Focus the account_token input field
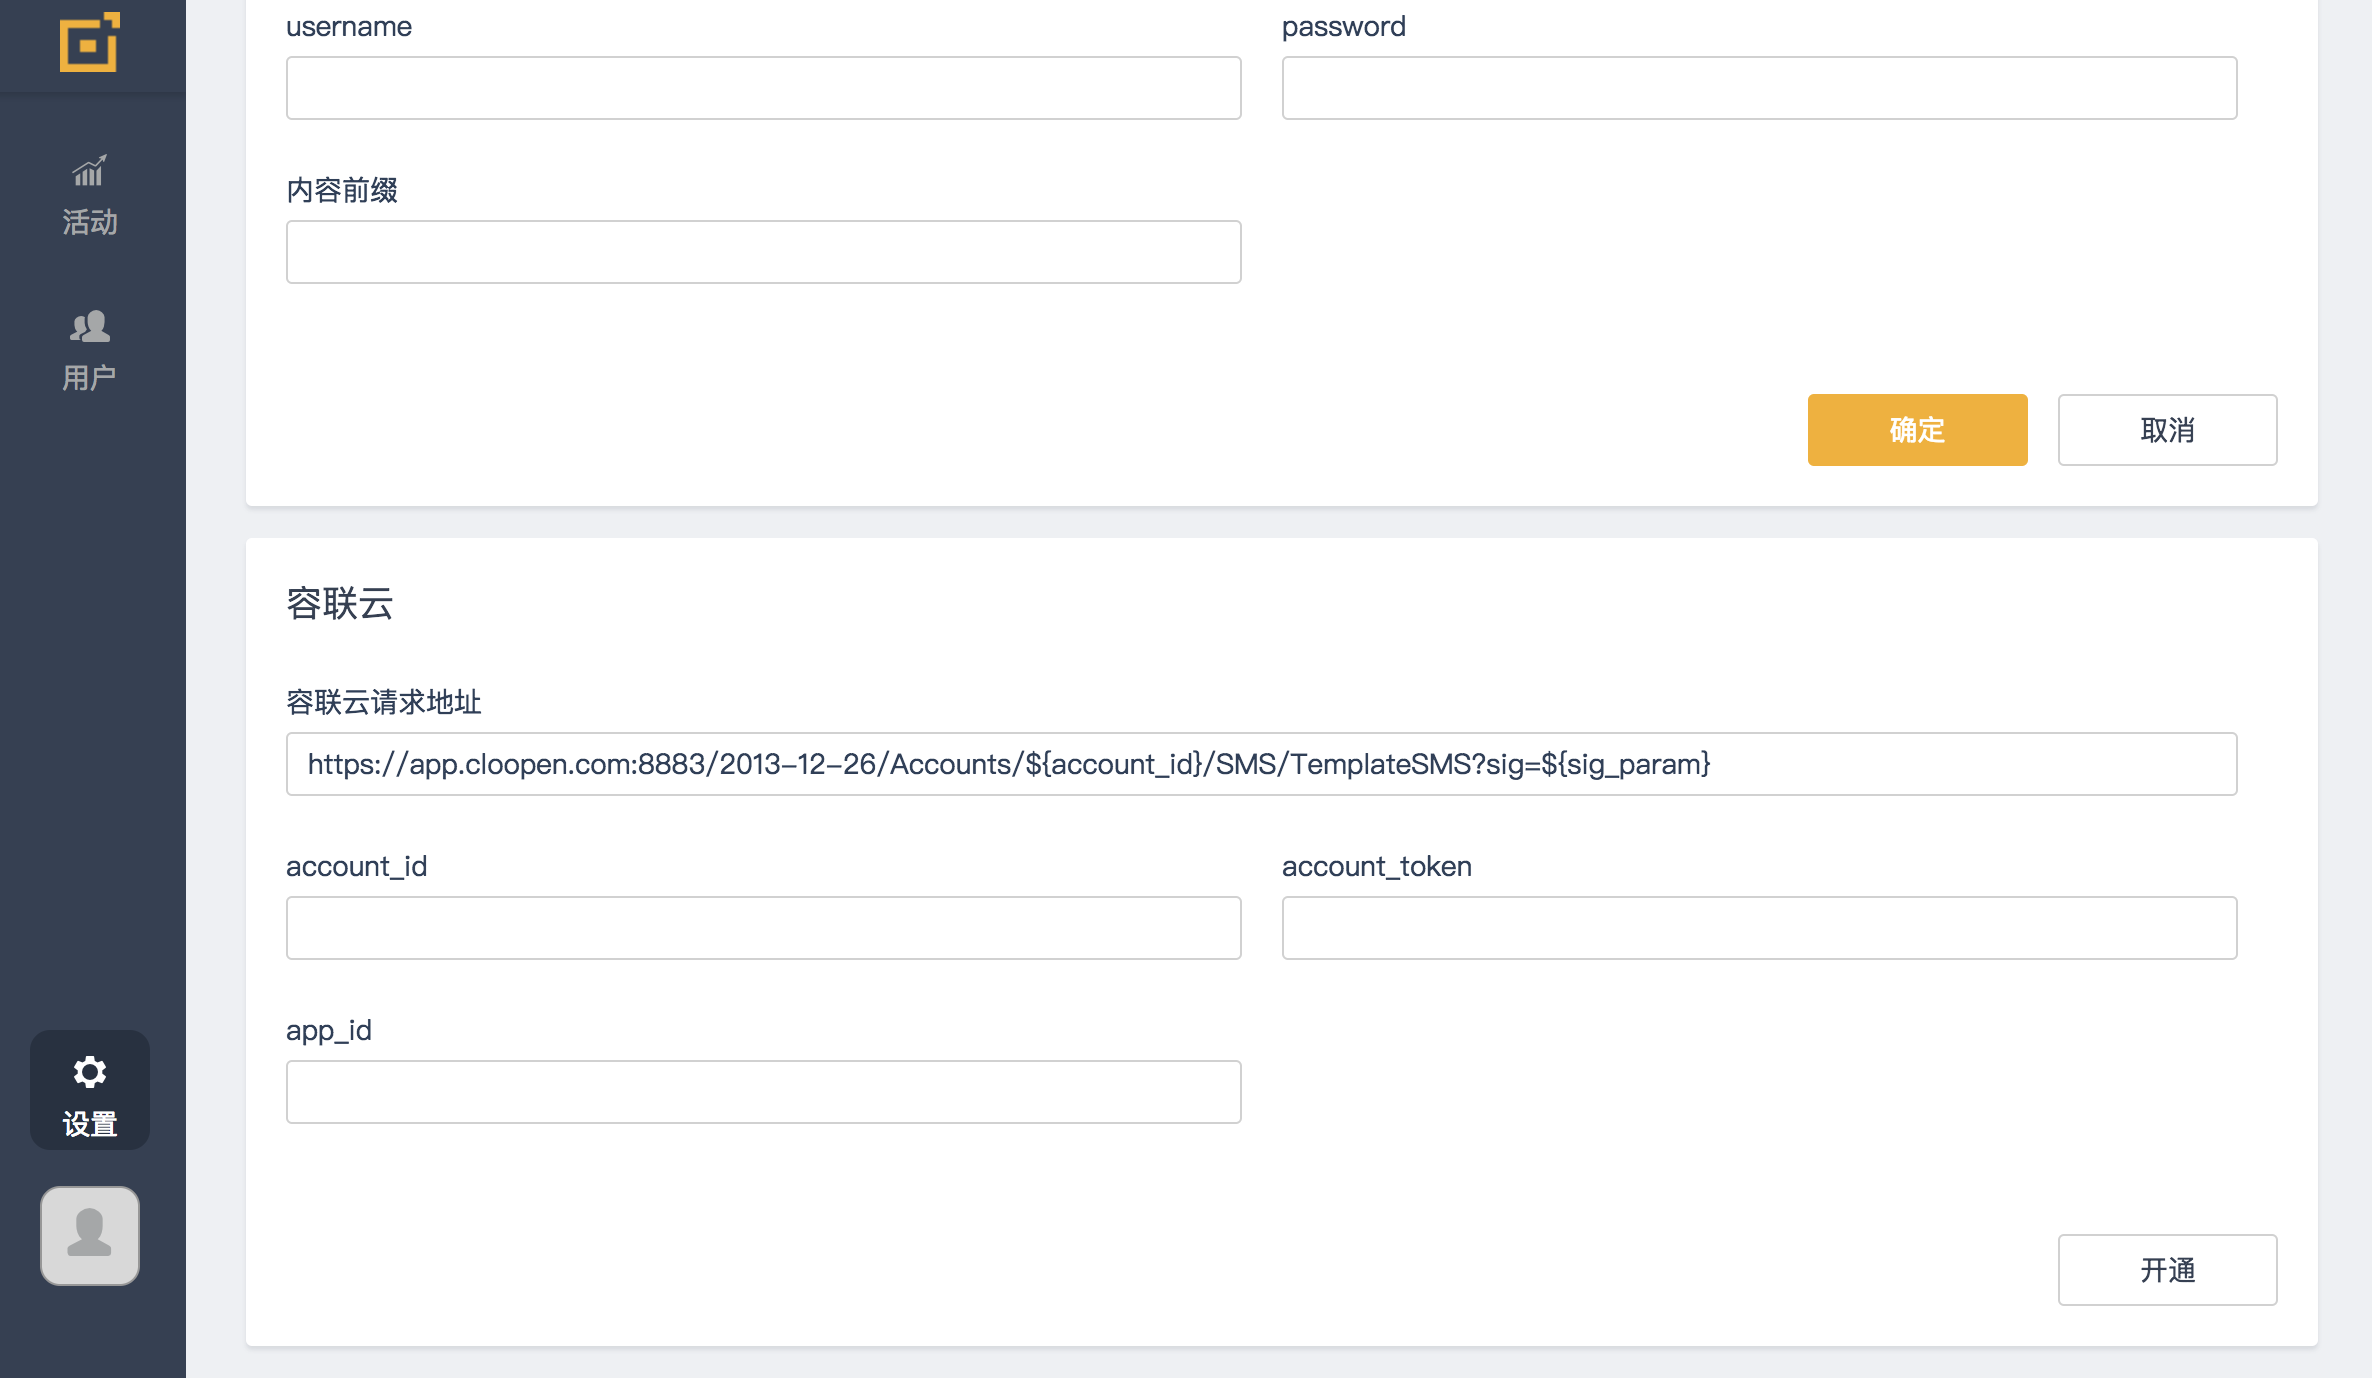Viewport: 2372px width, 1378px height. (1759, 928)
